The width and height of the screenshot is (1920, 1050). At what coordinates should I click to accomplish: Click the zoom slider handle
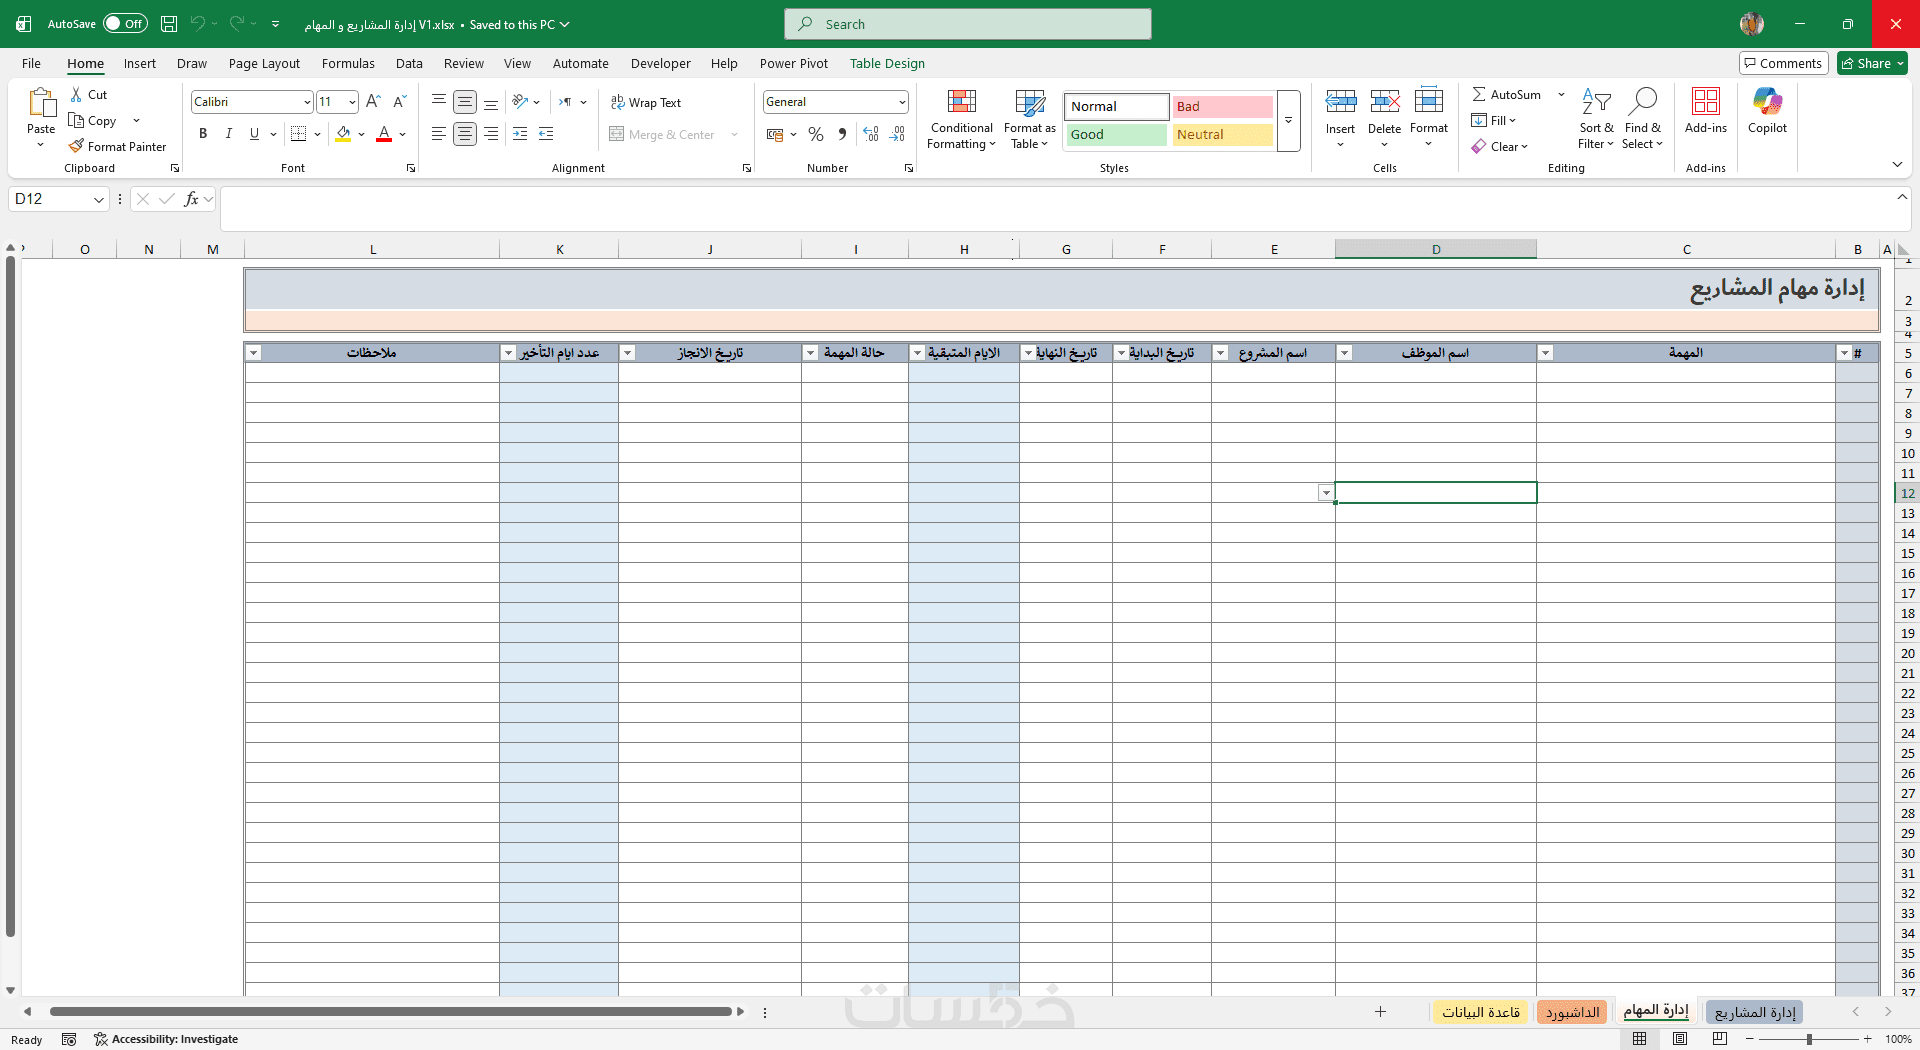pyautogui.click(x=1809, y=1039)
